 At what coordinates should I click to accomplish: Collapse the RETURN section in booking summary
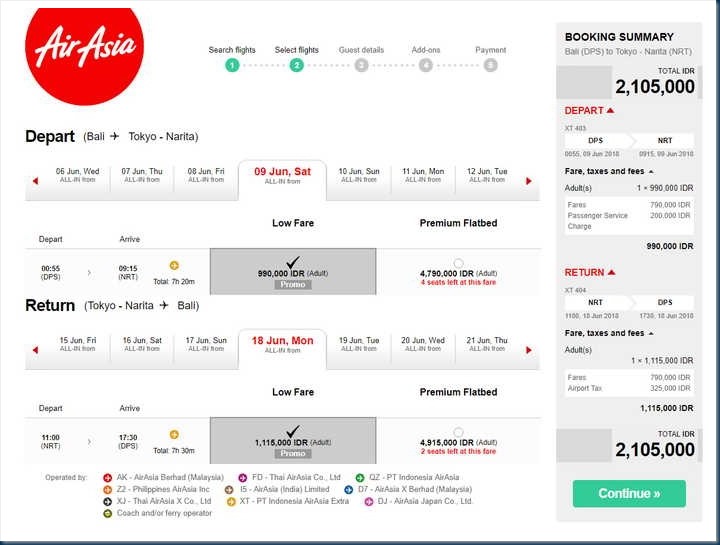(610, 273)
